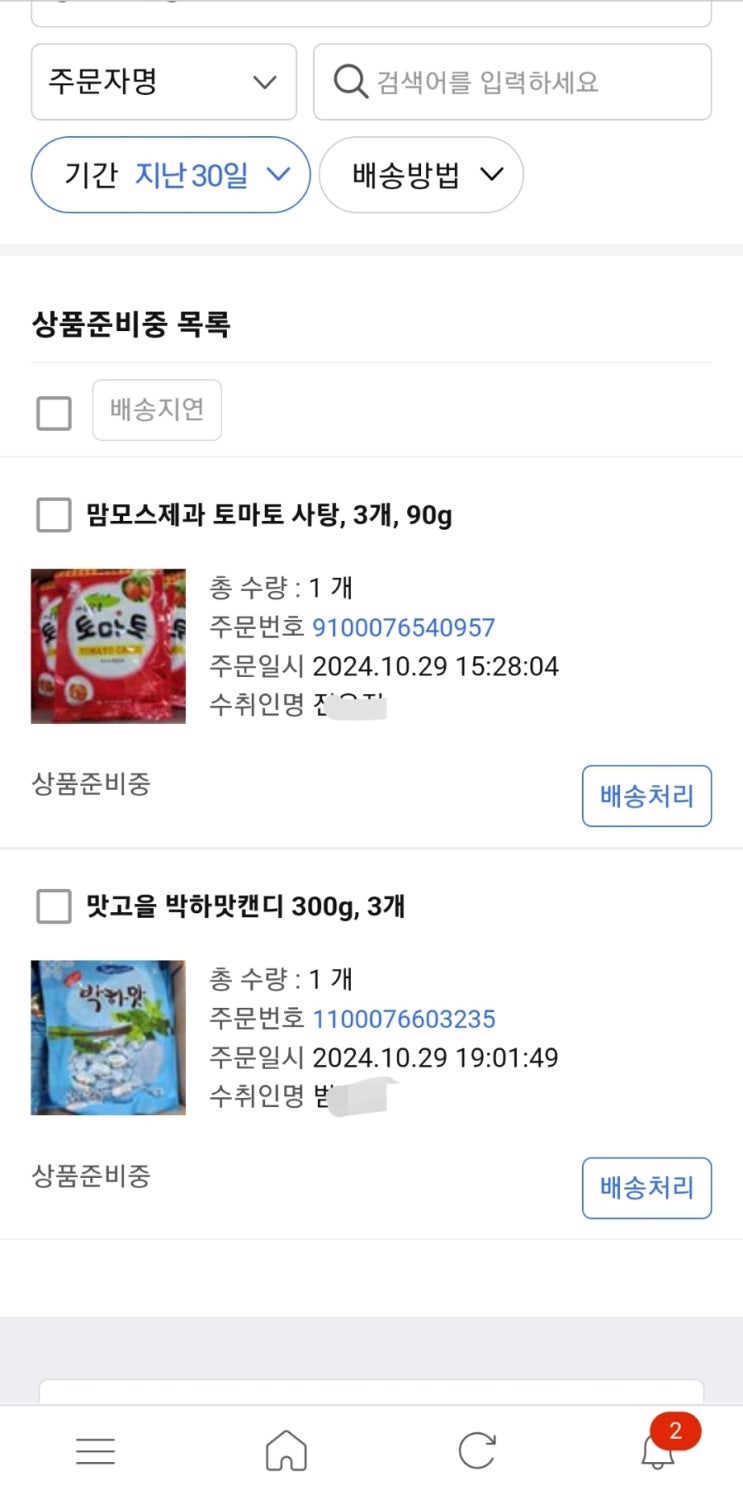Open the 배송방법 filter dropdown
This screenshot has height=1495, width=743.
tap(421, 175)
